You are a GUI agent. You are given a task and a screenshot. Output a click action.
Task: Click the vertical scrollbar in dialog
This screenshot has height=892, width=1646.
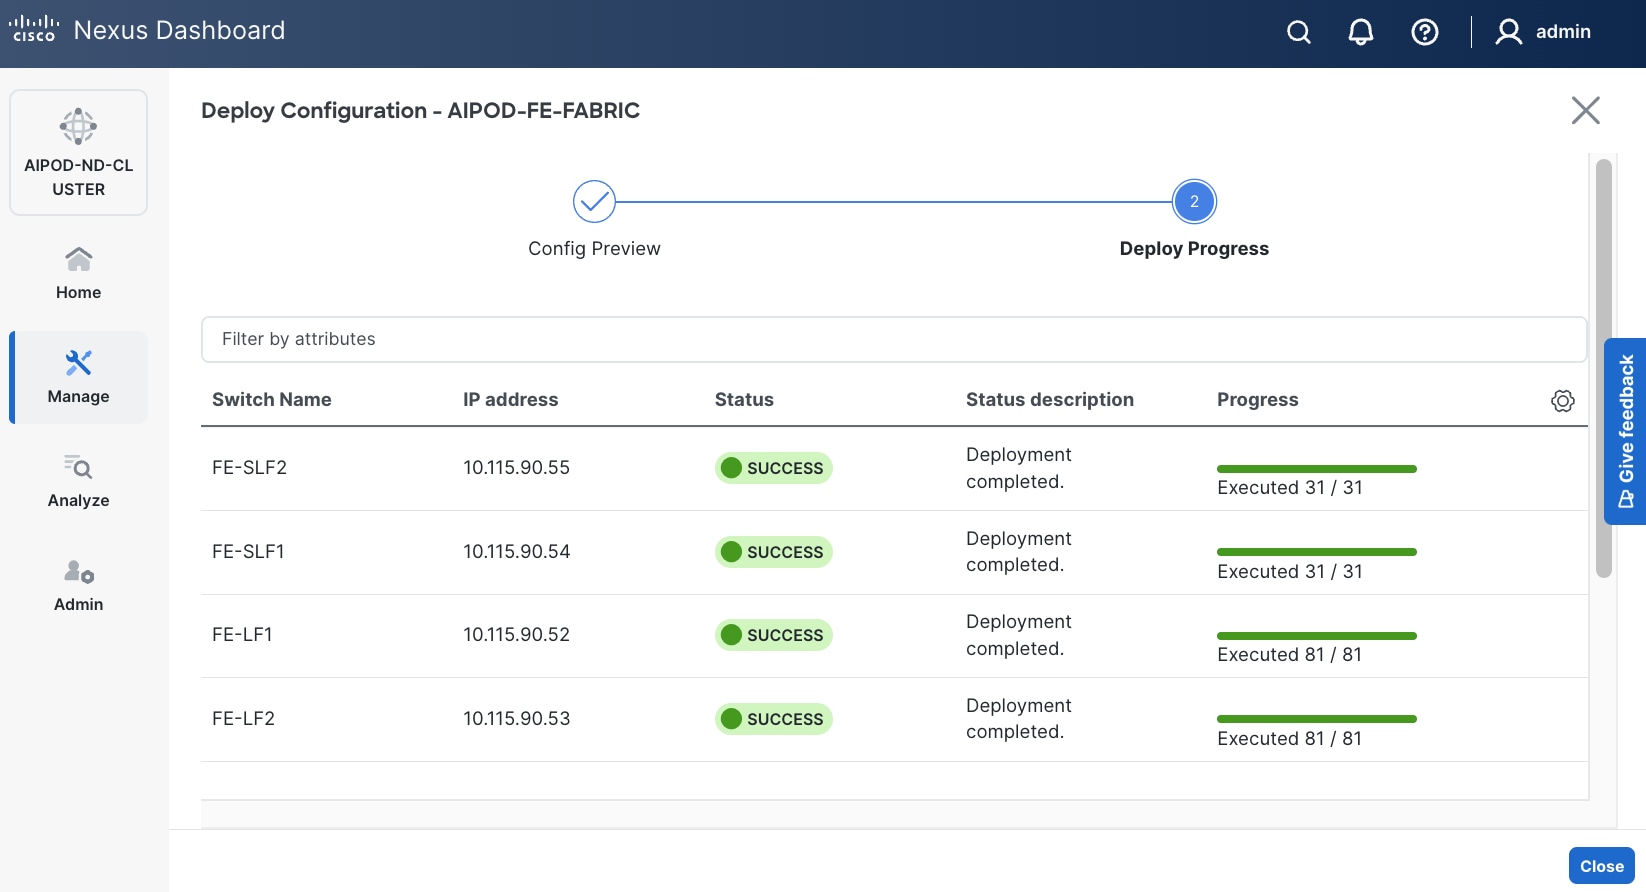point(1603,368)
